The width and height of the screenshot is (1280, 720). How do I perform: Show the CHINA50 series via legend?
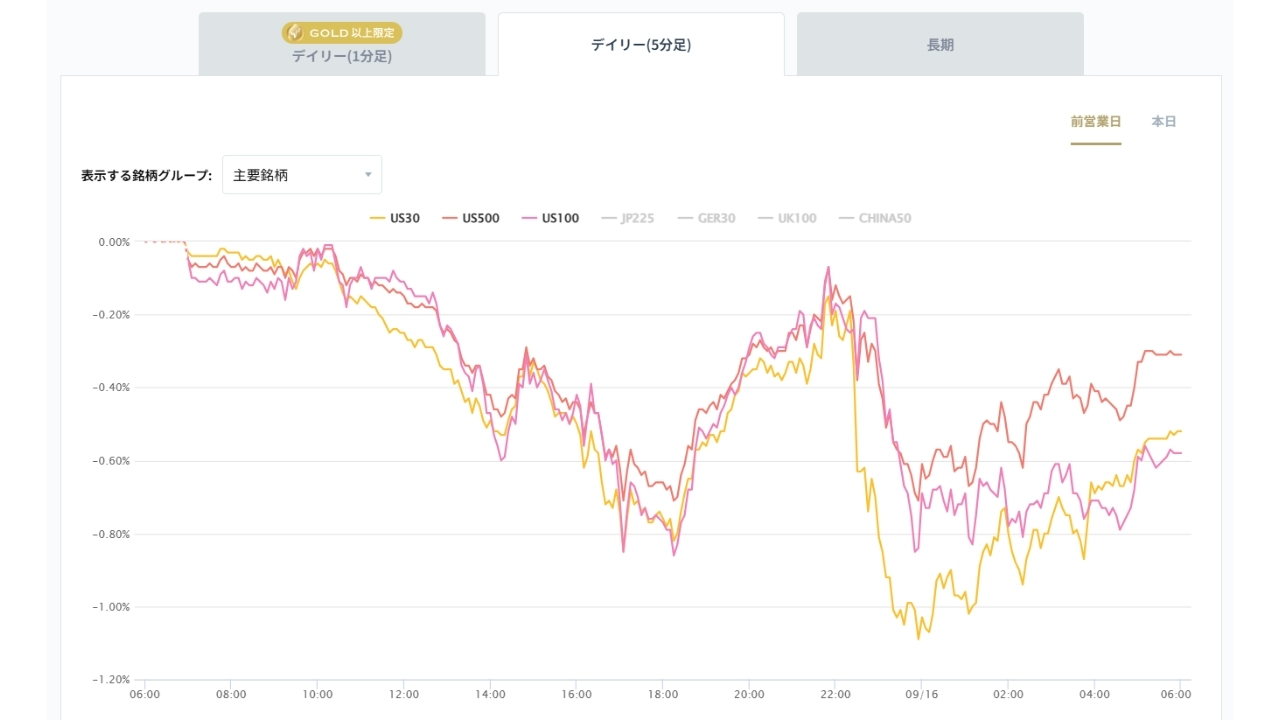(874, 218)
